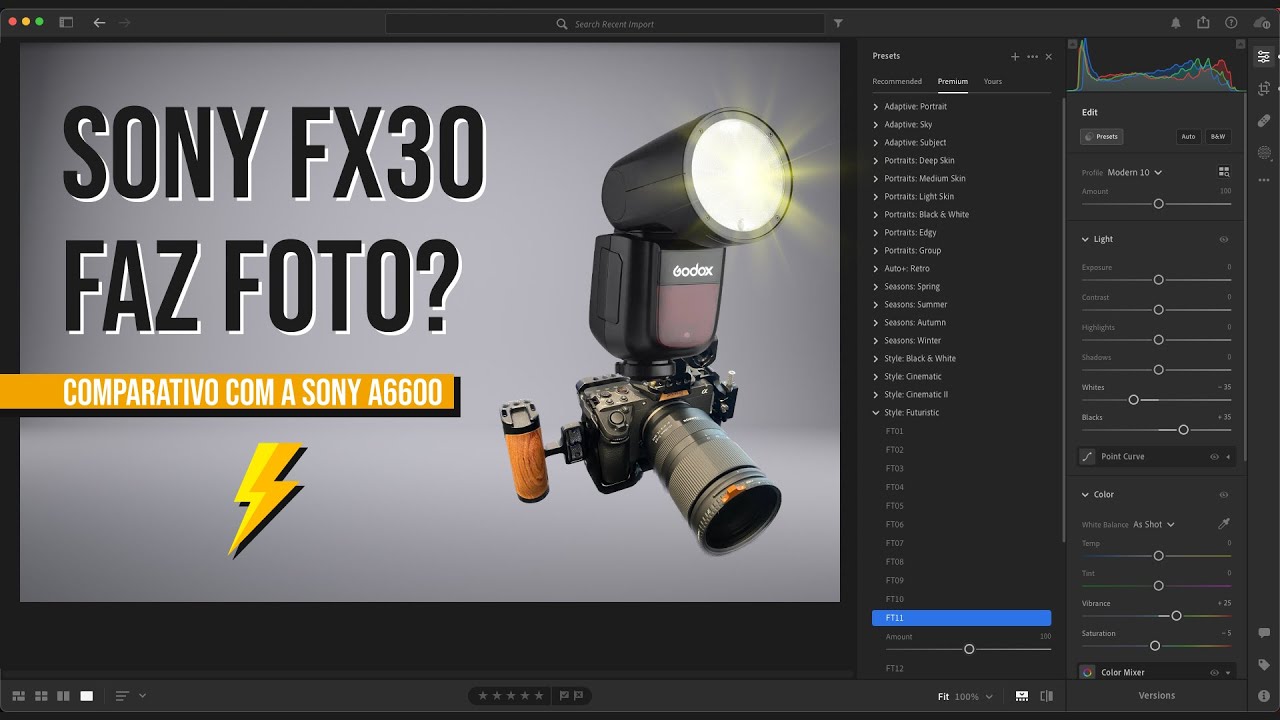The image size is (1280, 720).
Task: Open notifications bell
Action: 1176,23
